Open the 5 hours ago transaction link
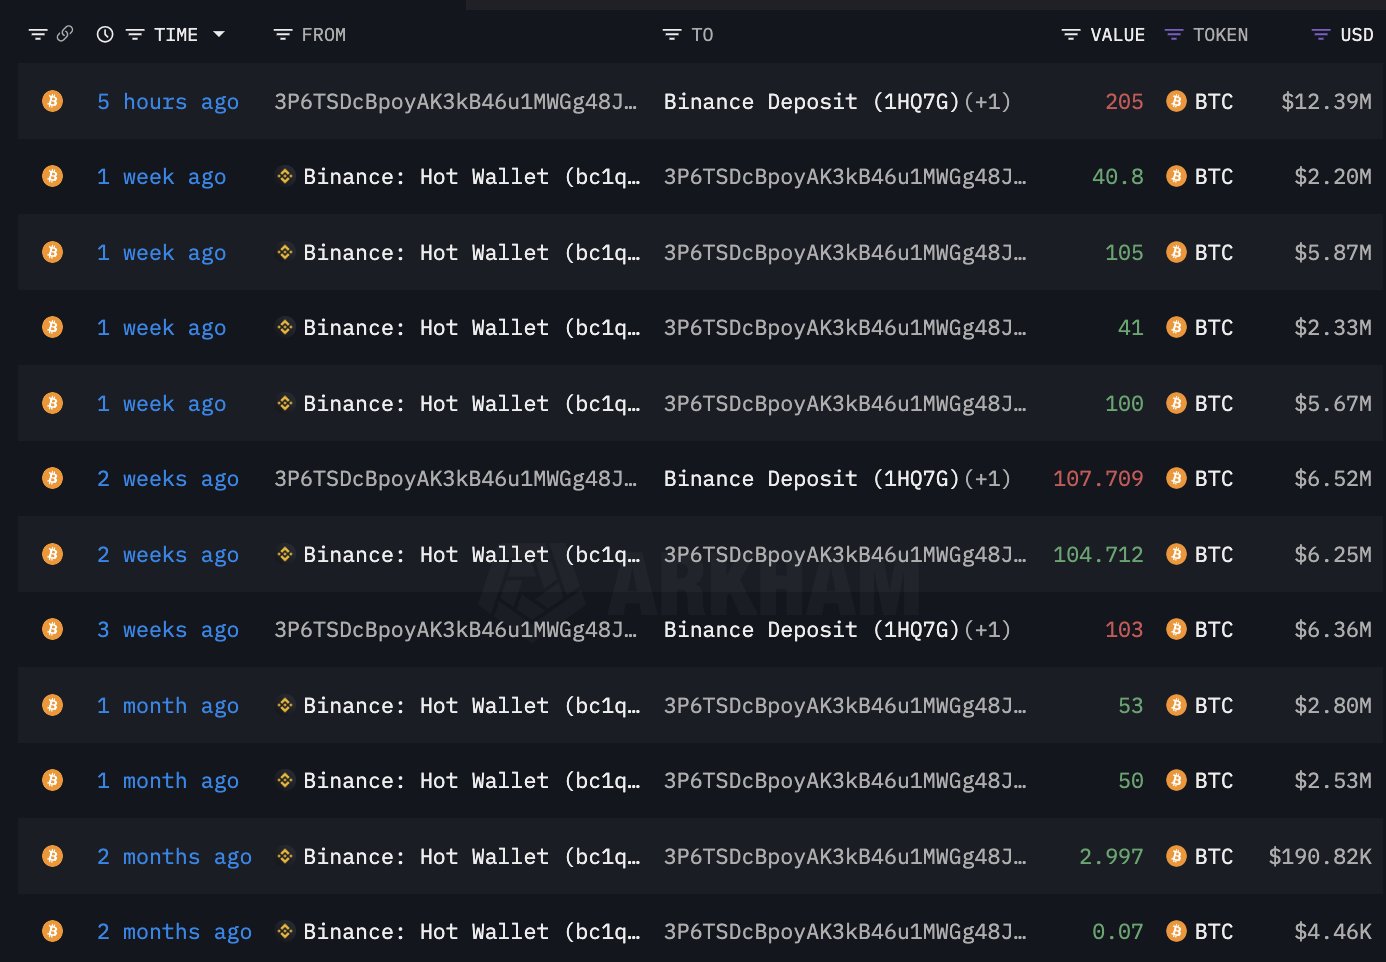Viewport: 1386px width, 962px height. point(166,101)
